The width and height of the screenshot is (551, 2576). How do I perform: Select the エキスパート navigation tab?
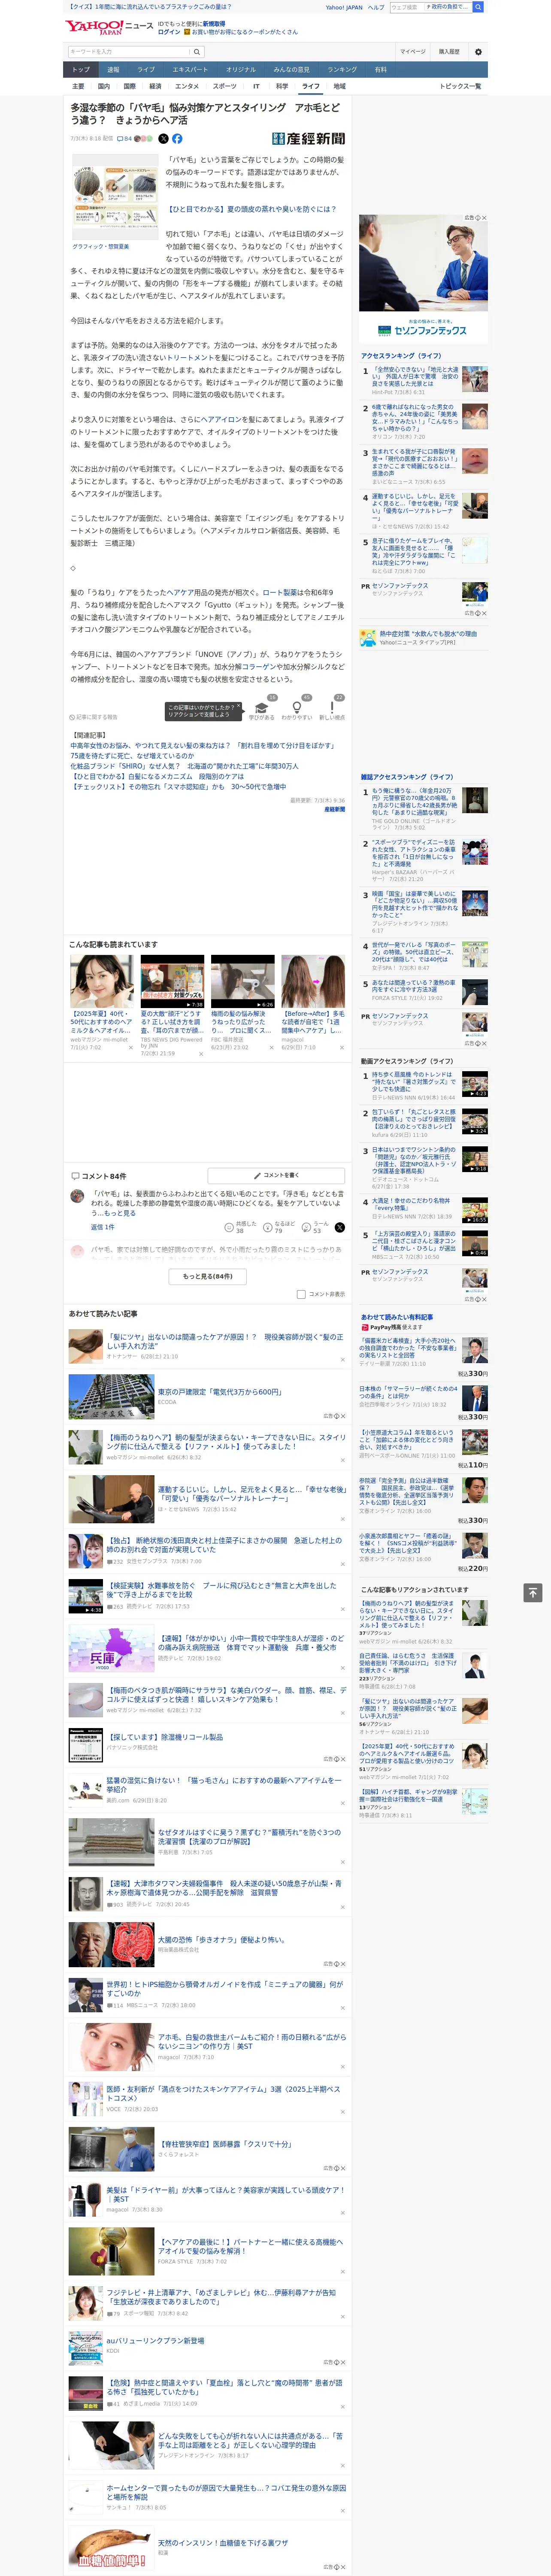(x=190, y=70)
